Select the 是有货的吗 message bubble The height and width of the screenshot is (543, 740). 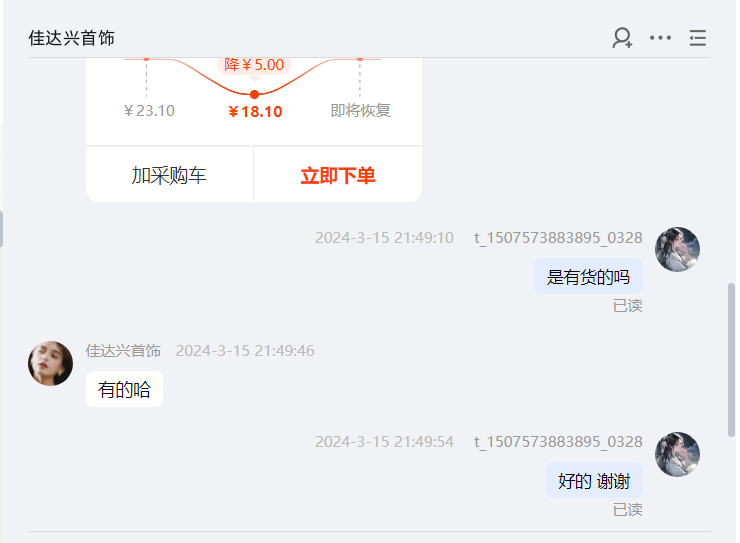point(588,276)
